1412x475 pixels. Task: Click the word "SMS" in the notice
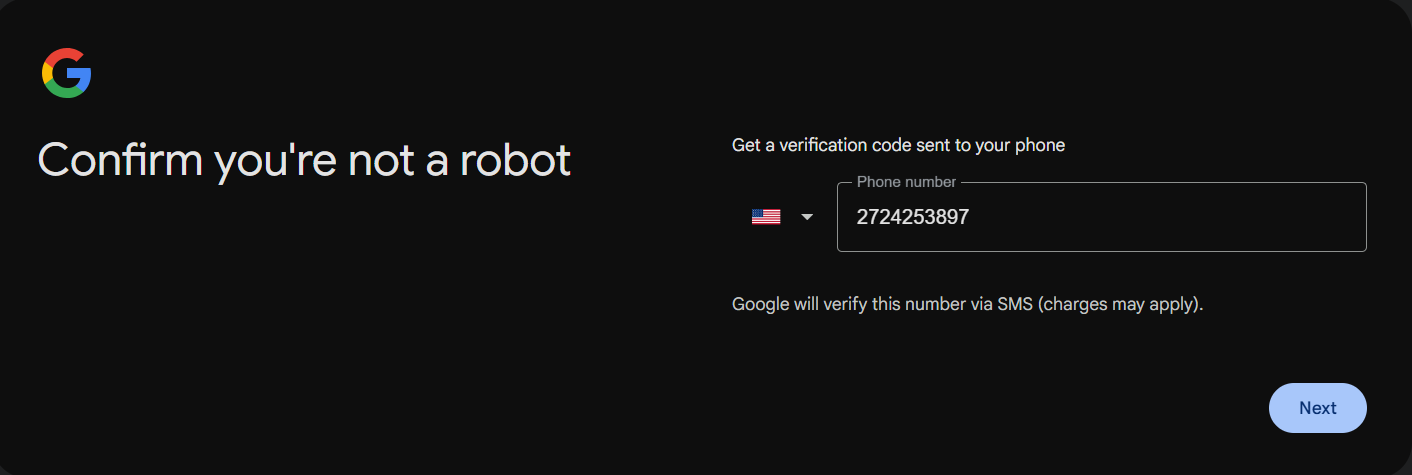pos(1015,304)
